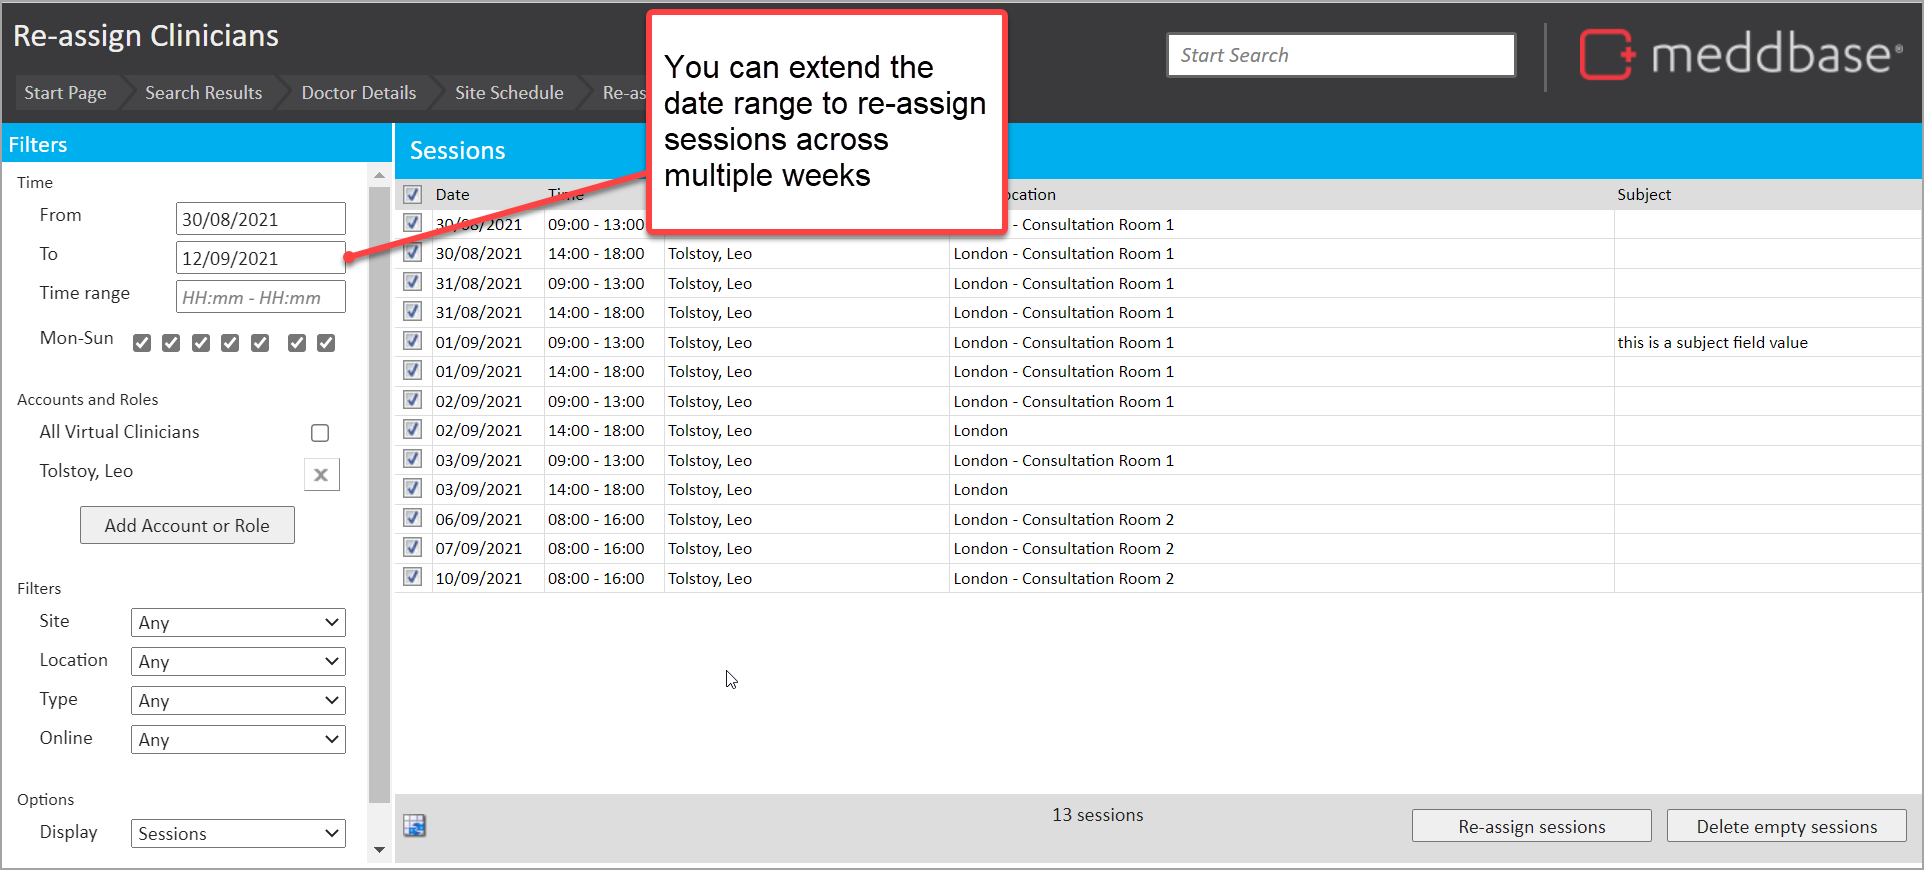Click the export grid icon below sessions
The height and width of the screenshot is (870, 1924).
[414, 825]
